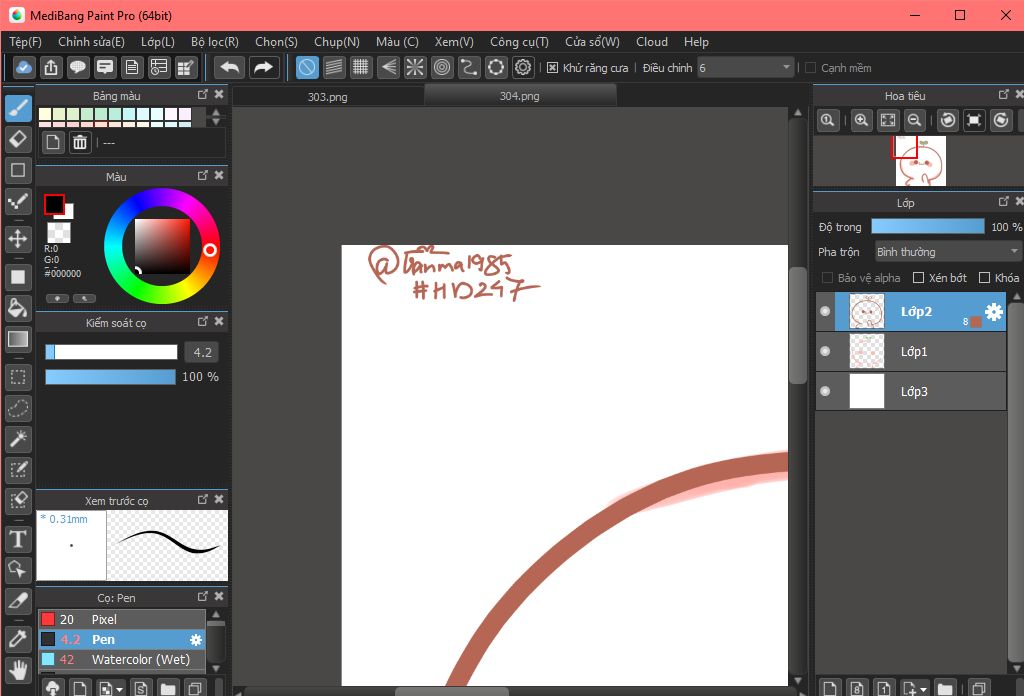The width and height of the screenshot is (1024, 696).
Task: Select the Eyedropper tool
Action: [x=18, y=639]
